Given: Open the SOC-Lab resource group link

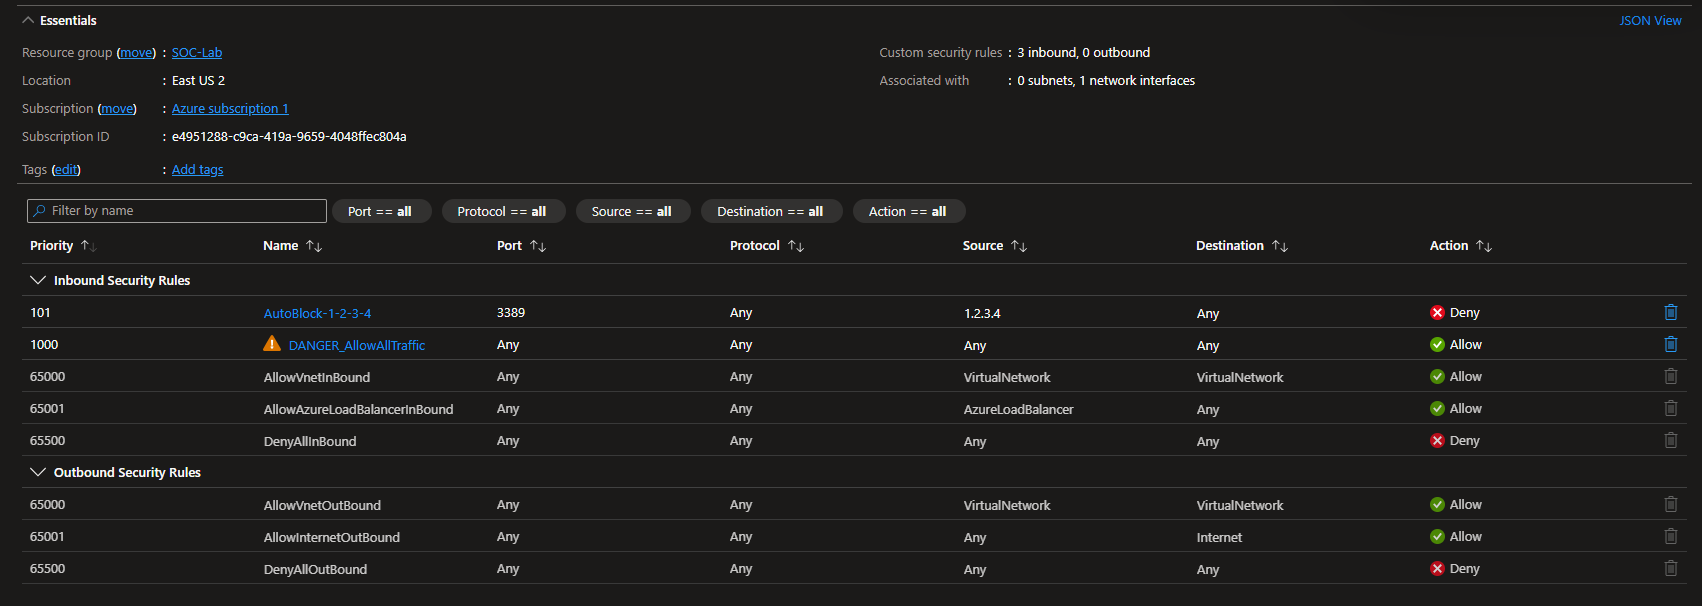Looking at the screenshot, I should coord(197,53).
